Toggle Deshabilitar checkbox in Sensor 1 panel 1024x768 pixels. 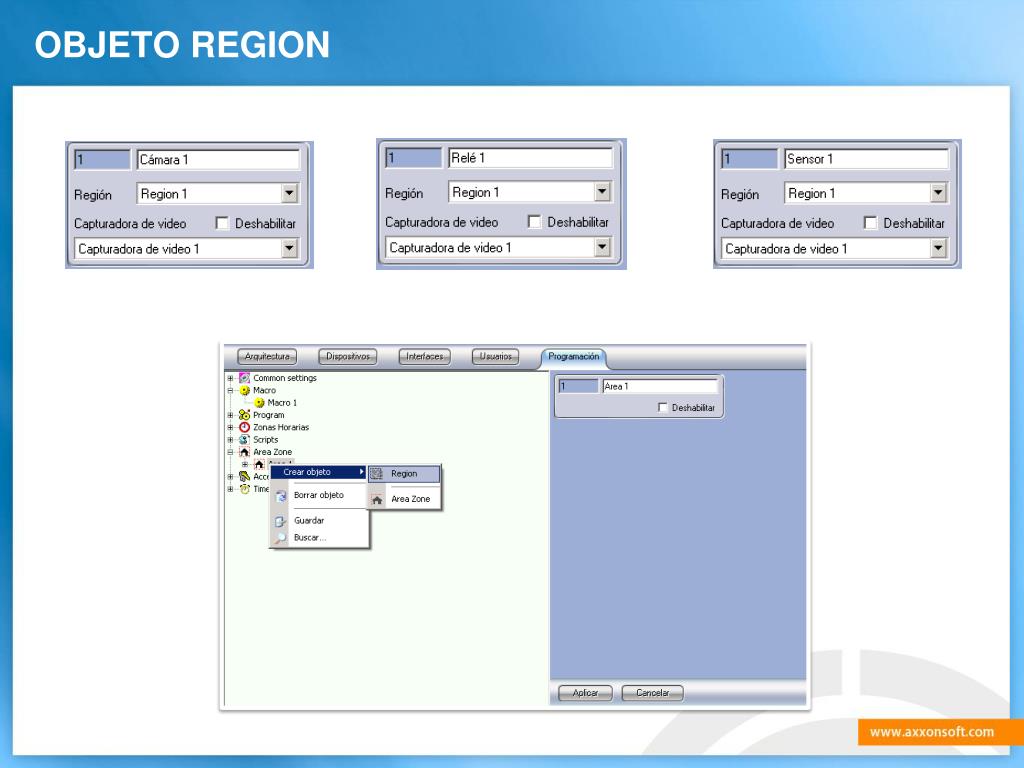[871, 223]
